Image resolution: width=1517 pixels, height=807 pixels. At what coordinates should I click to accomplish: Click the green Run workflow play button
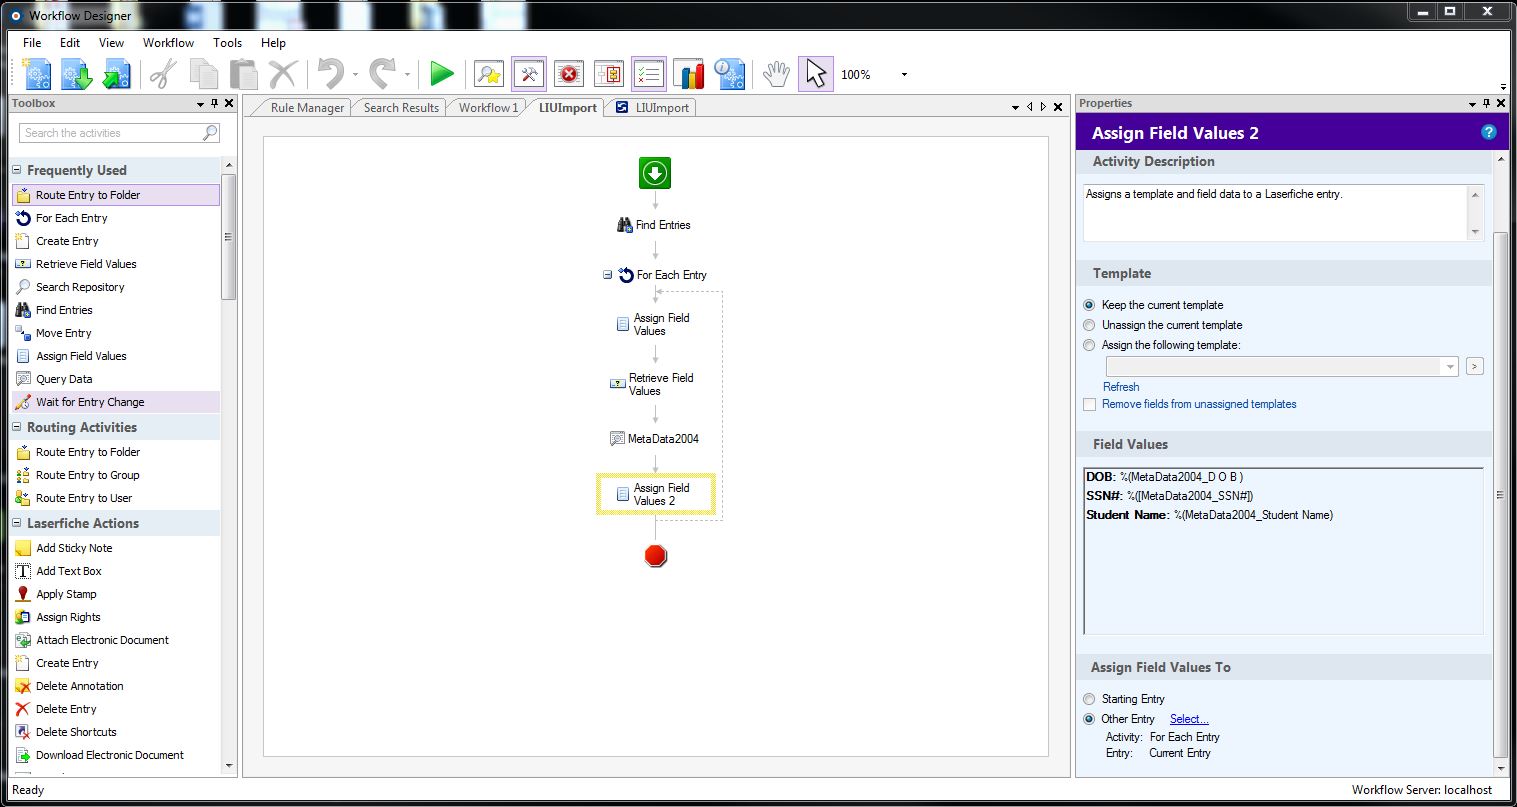(x=441, y=74)
